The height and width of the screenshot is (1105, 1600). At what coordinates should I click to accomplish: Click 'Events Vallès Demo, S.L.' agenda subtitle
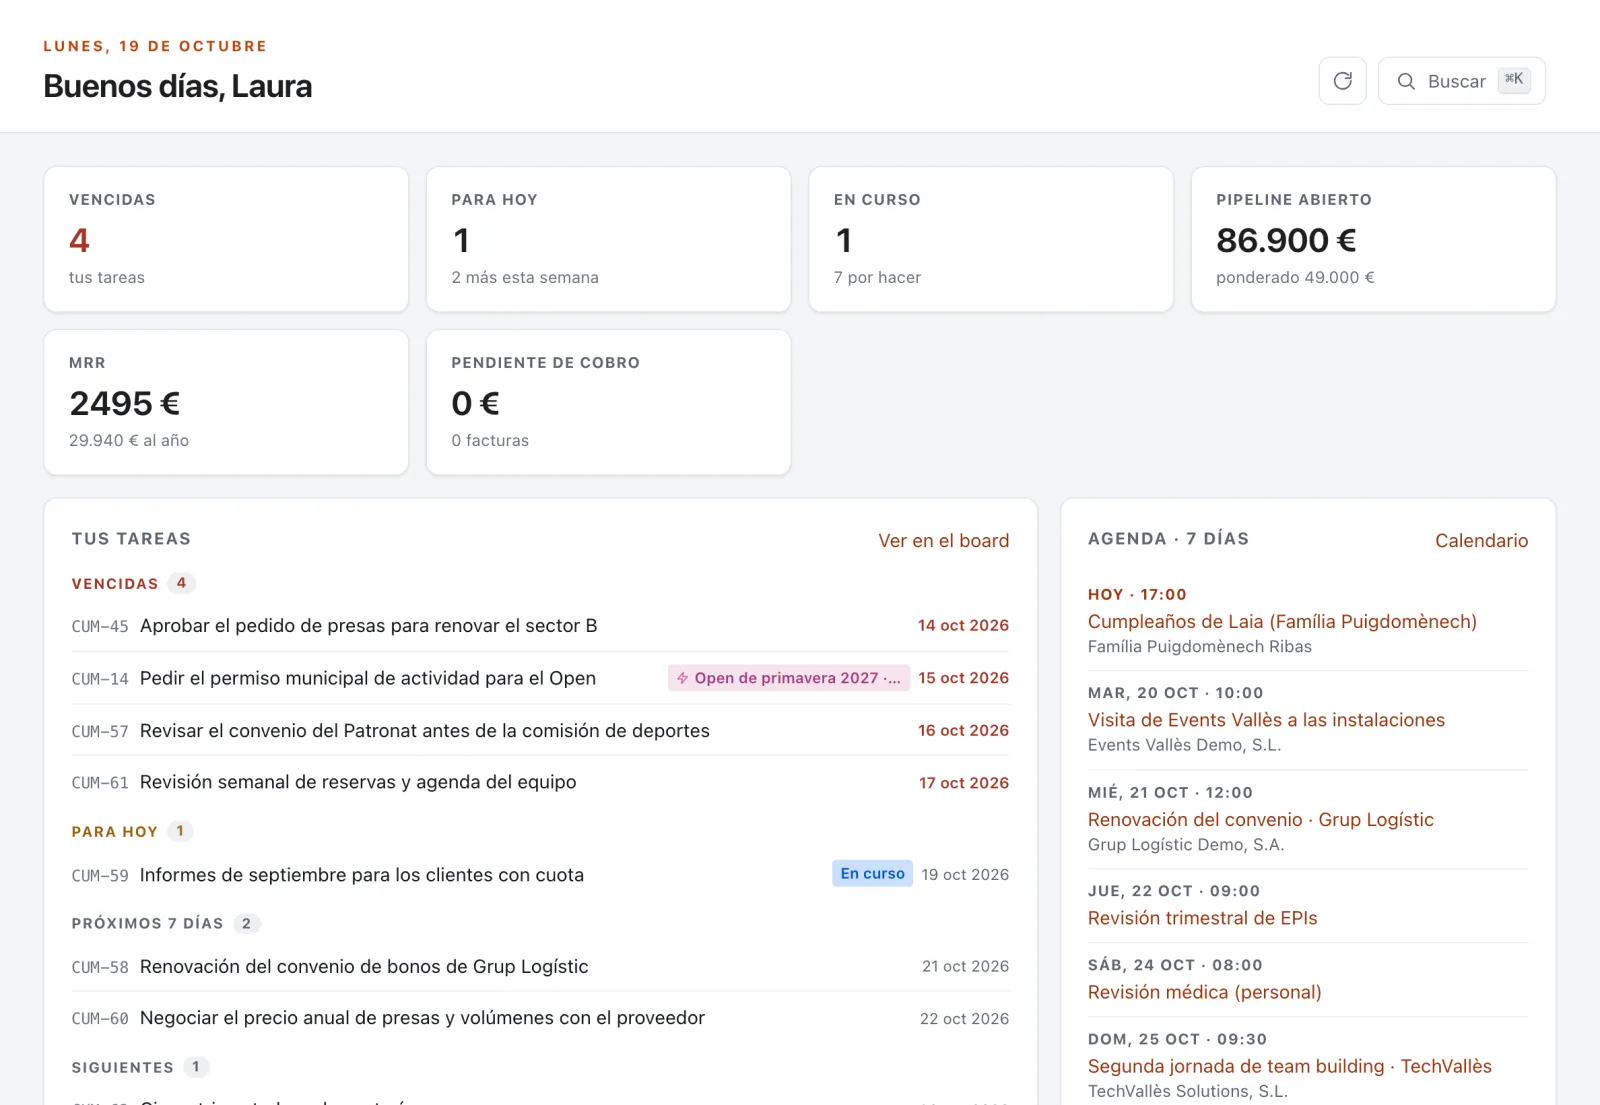pyautogui.click(x=1184, y=745)
